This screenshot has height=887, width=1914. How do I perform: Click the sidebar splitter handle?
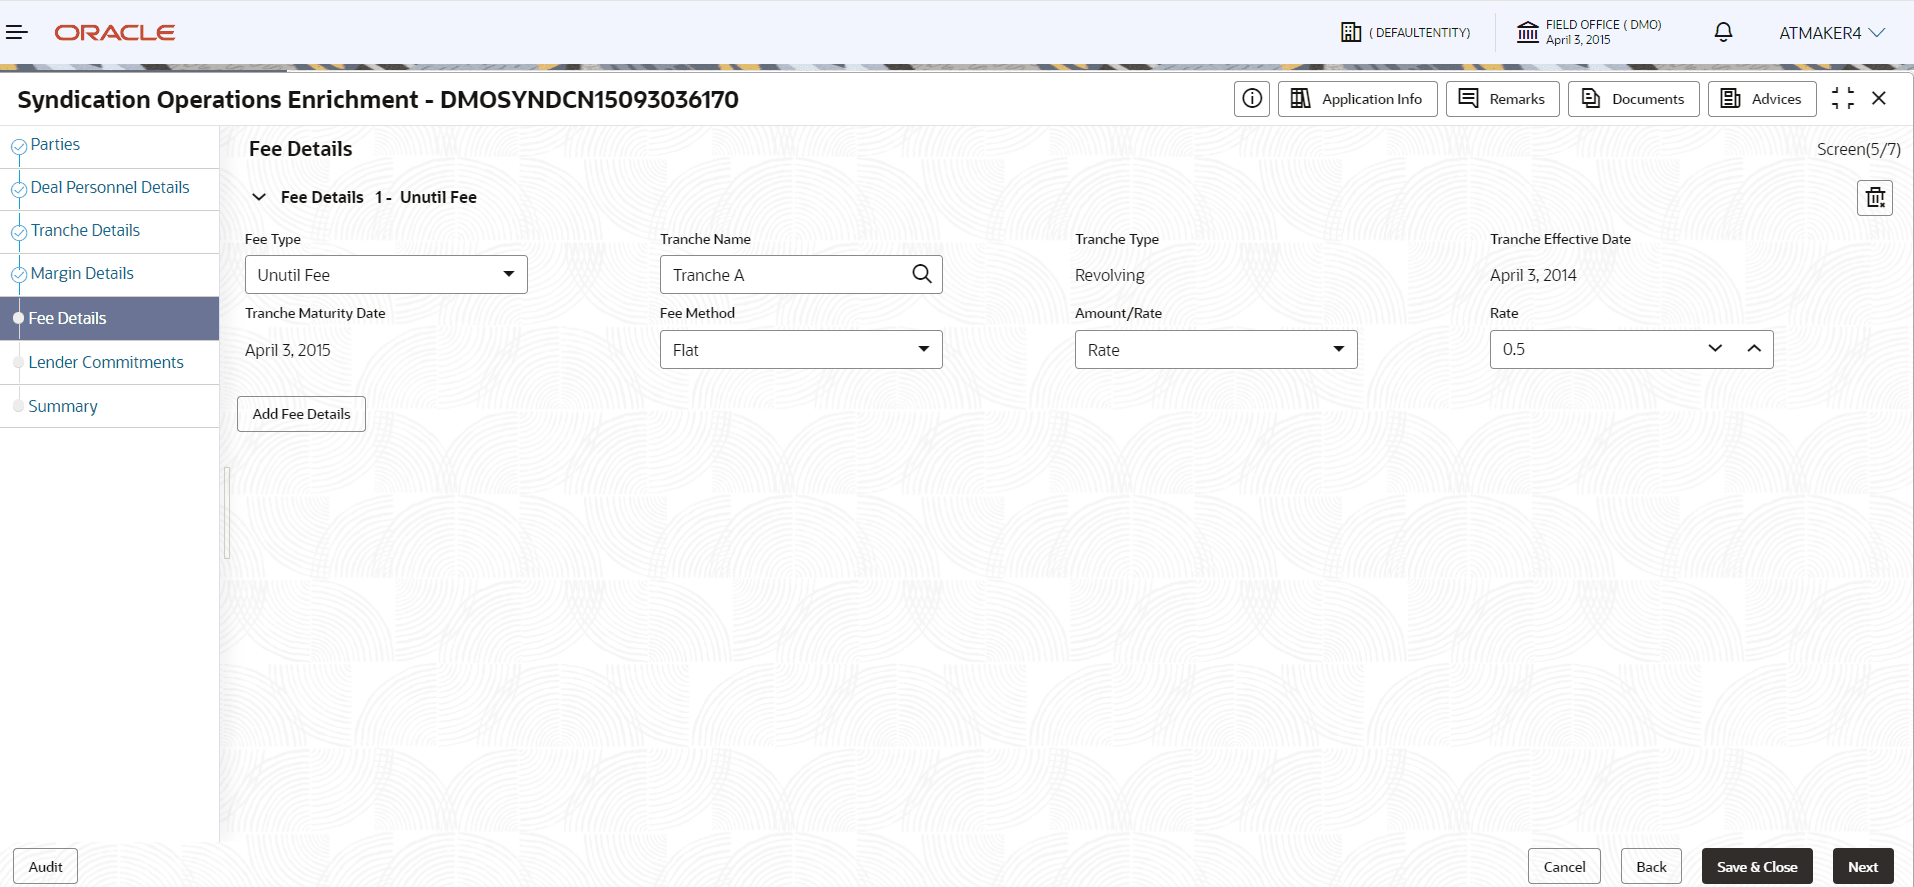[x=227, y=513]
